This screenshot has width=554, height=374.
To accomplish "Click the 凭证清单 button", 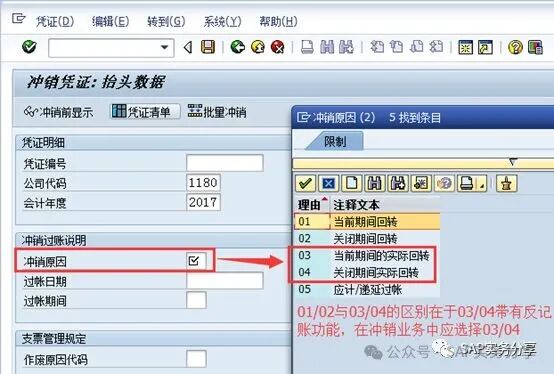I will 145,112.
